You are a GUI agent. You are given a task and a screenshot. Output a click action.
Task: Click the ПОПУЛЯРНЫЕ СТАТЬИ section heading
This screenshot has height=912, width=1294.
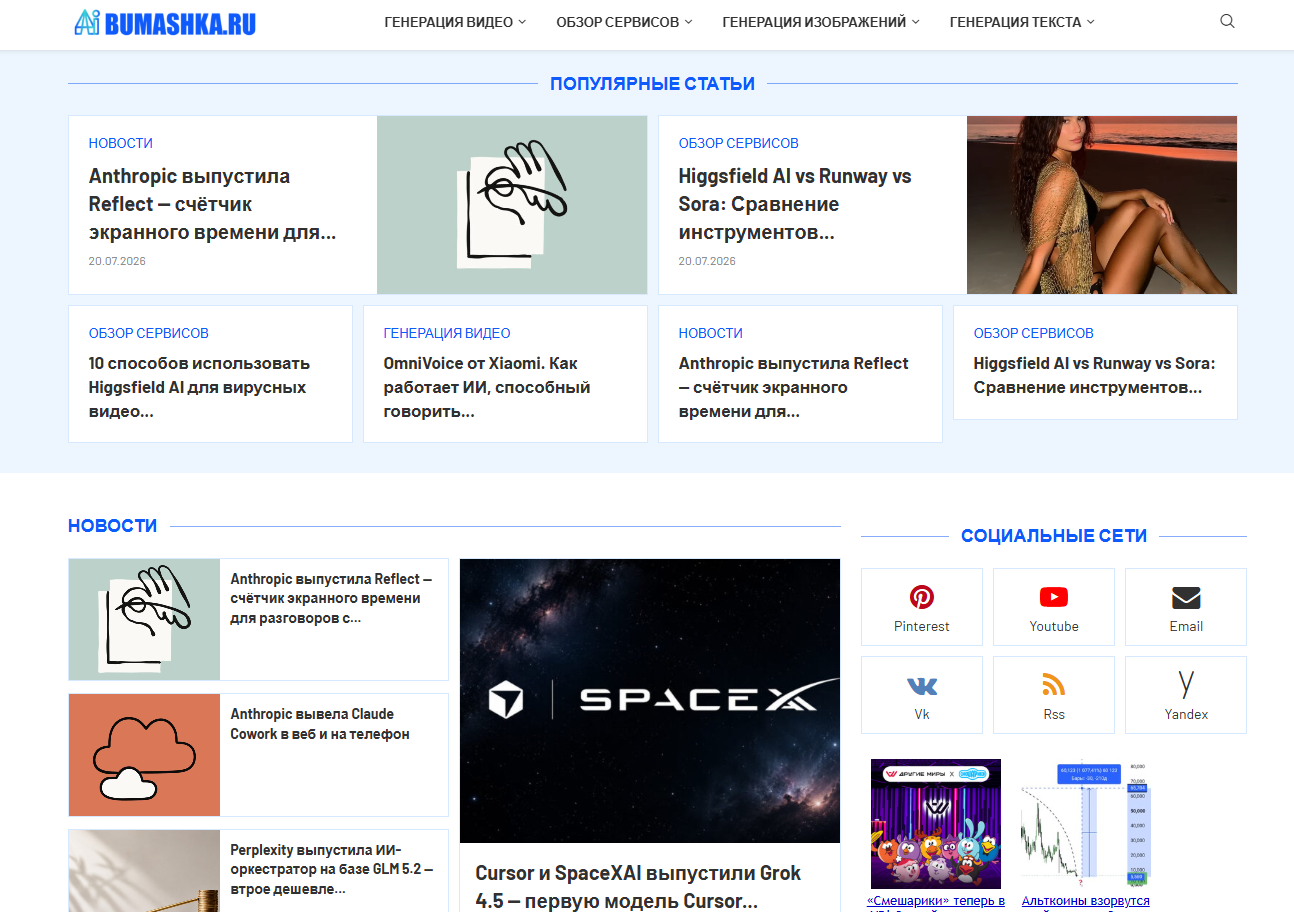coord(652,84)
